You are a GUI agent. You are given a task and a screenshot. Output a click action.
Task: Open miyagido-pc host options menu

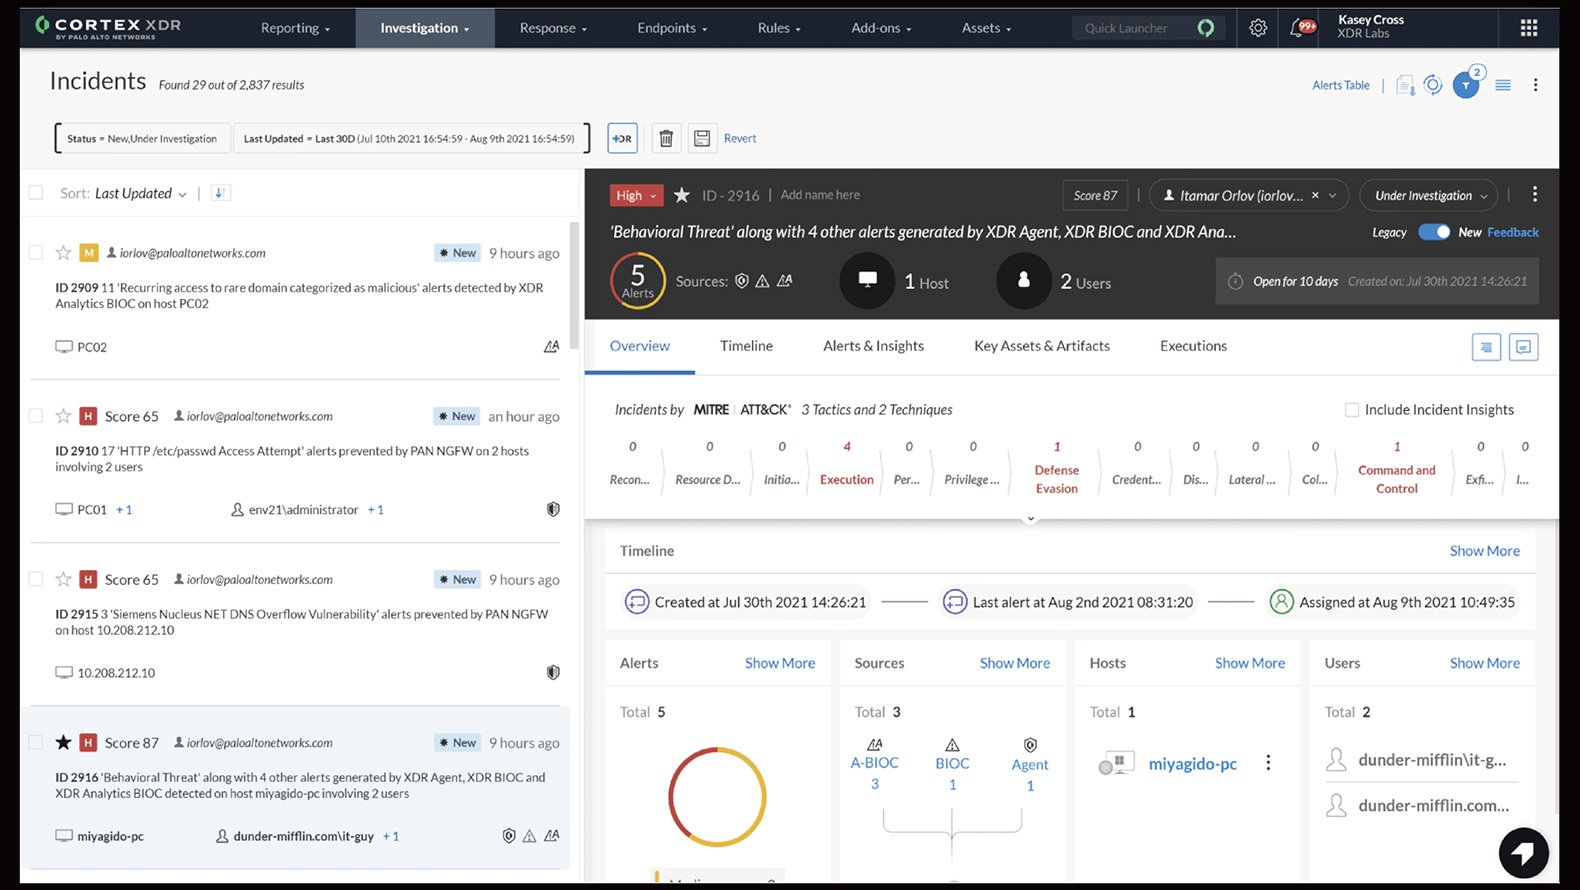(1268, 763)
